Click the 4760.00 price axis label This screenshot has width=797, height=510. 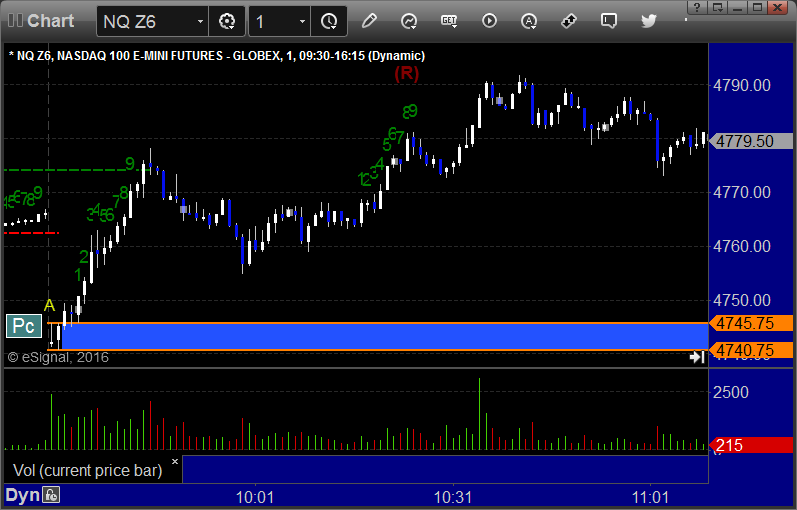742,246
